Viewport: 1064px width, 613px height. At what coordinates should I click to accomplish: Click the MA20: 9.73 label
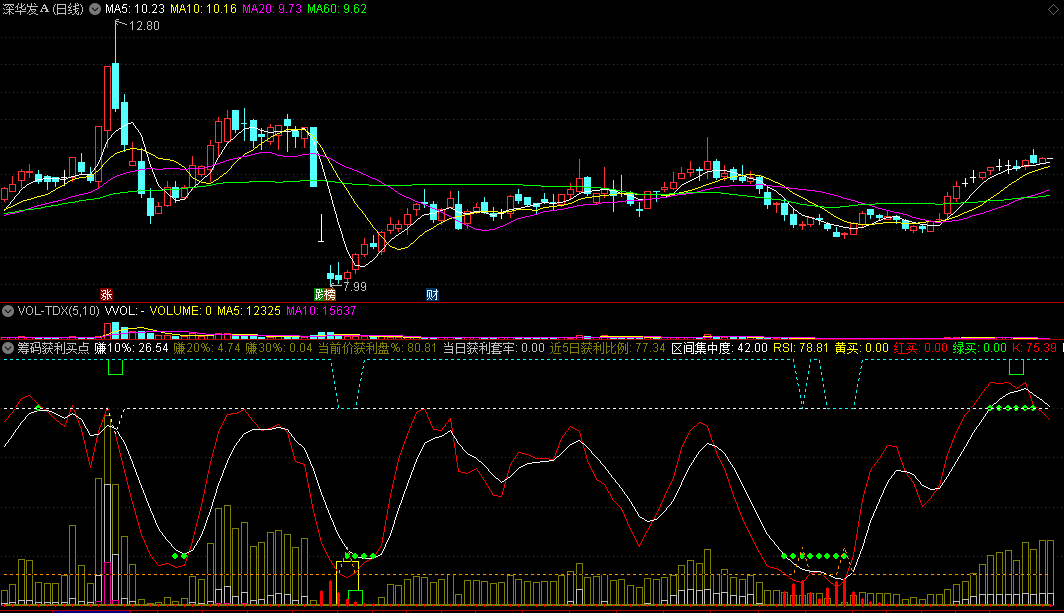pyautogui.click(x=271, y=10)
